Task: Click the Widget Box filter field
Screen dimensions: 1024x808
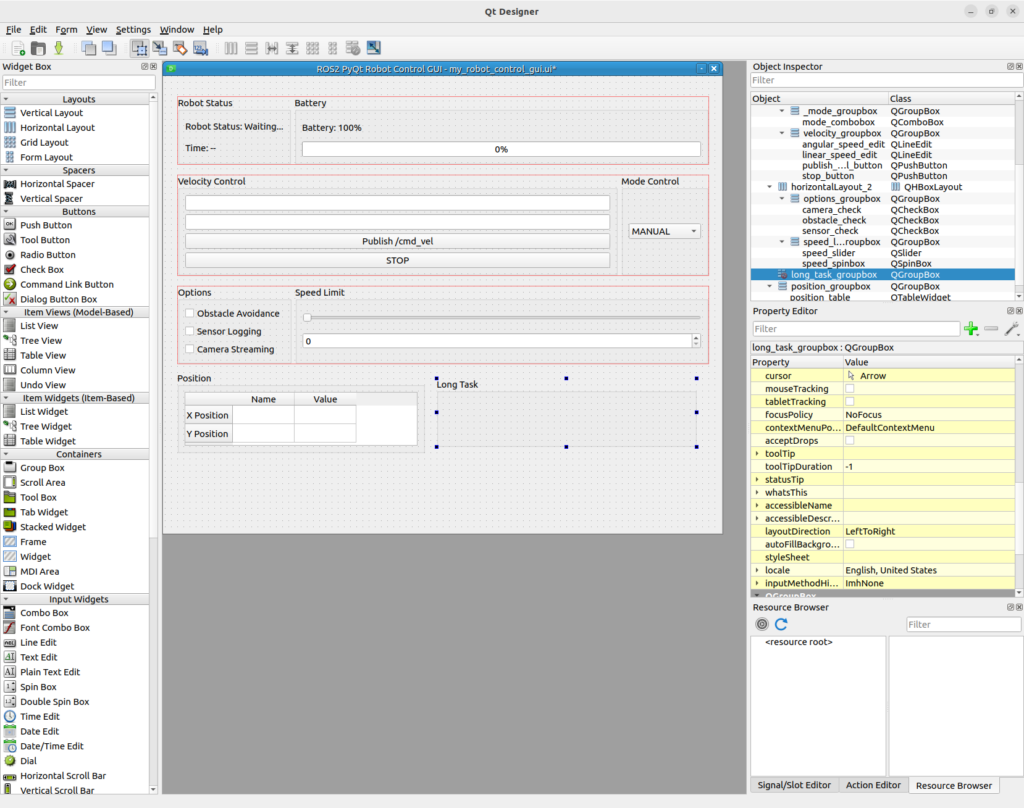Action: [78, 82]
